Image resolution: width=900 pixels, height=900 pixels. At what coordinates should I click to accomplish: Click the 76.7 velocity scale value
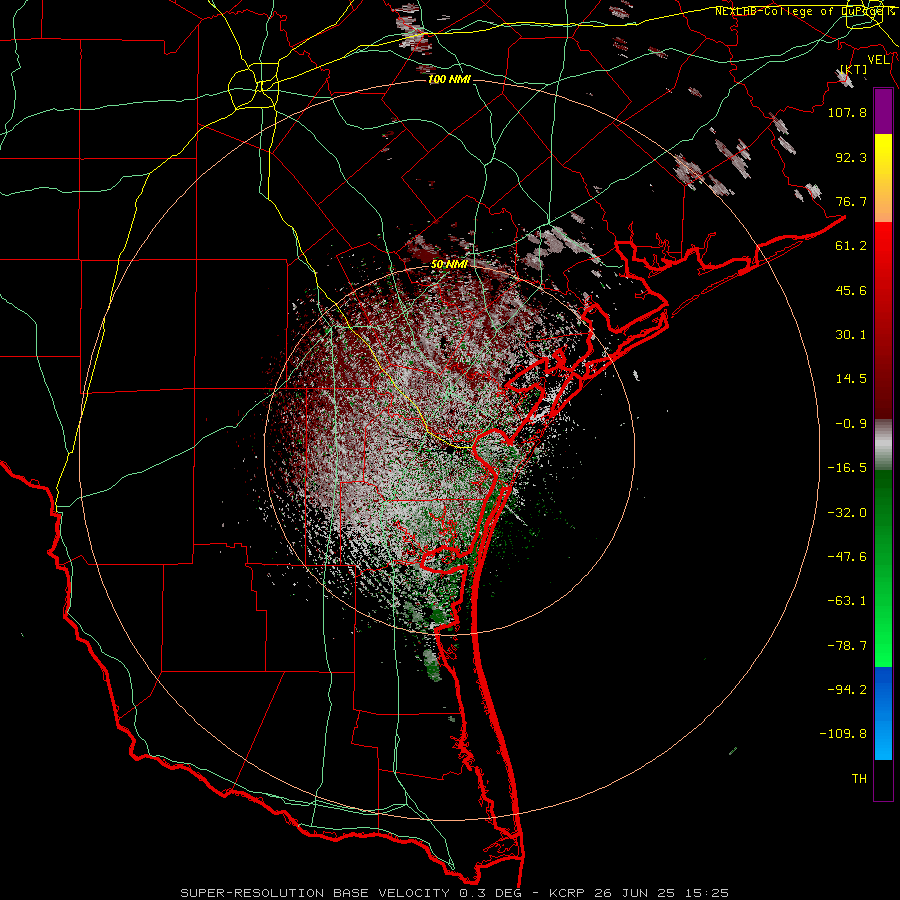[851, 201]
